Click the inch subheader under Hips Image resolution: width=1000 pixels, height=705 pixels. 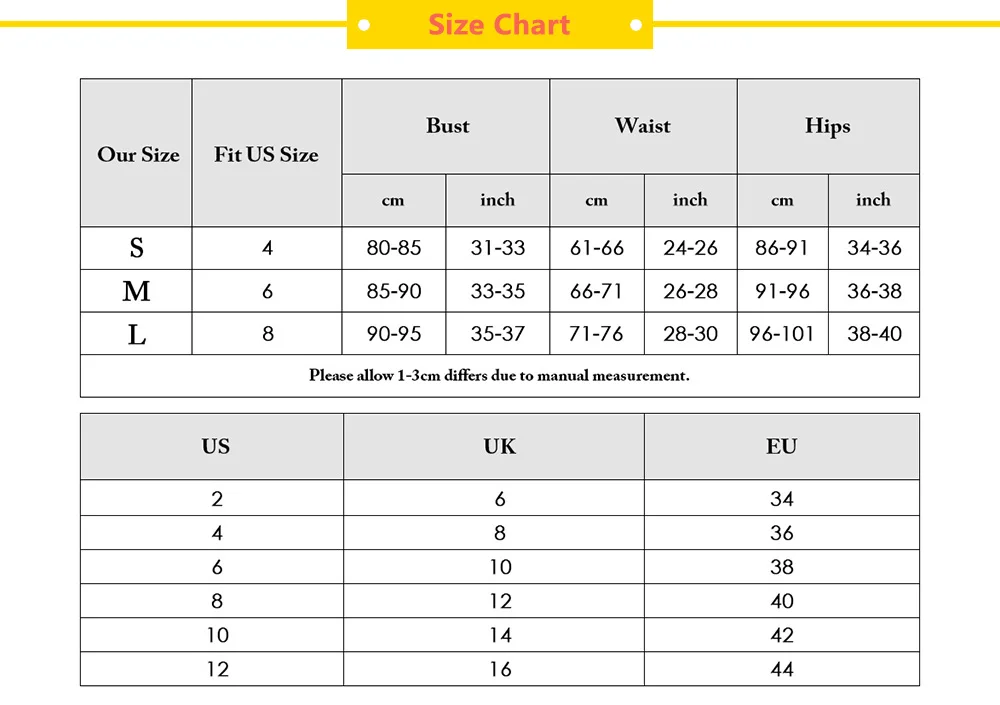pos(873,200)
